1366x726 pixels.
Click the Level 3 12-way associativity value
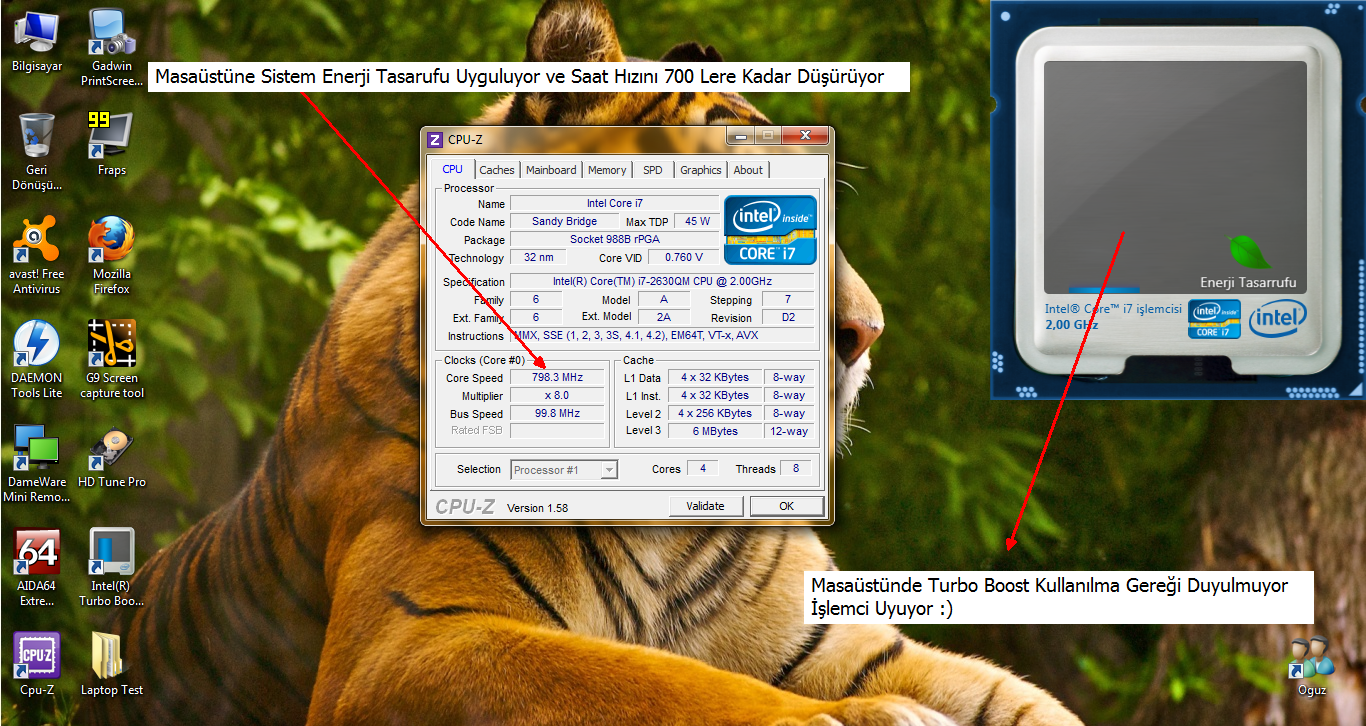point(788,432)
